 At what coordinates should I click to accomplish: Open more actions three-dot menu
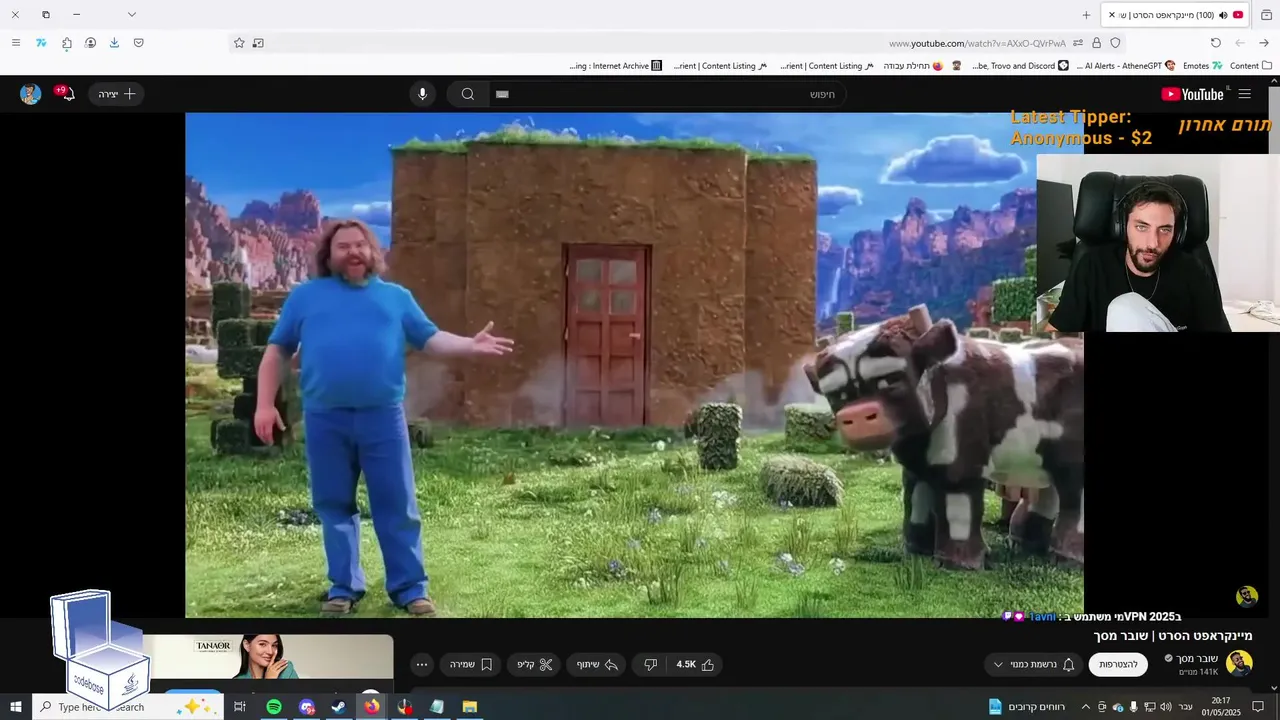422,664
